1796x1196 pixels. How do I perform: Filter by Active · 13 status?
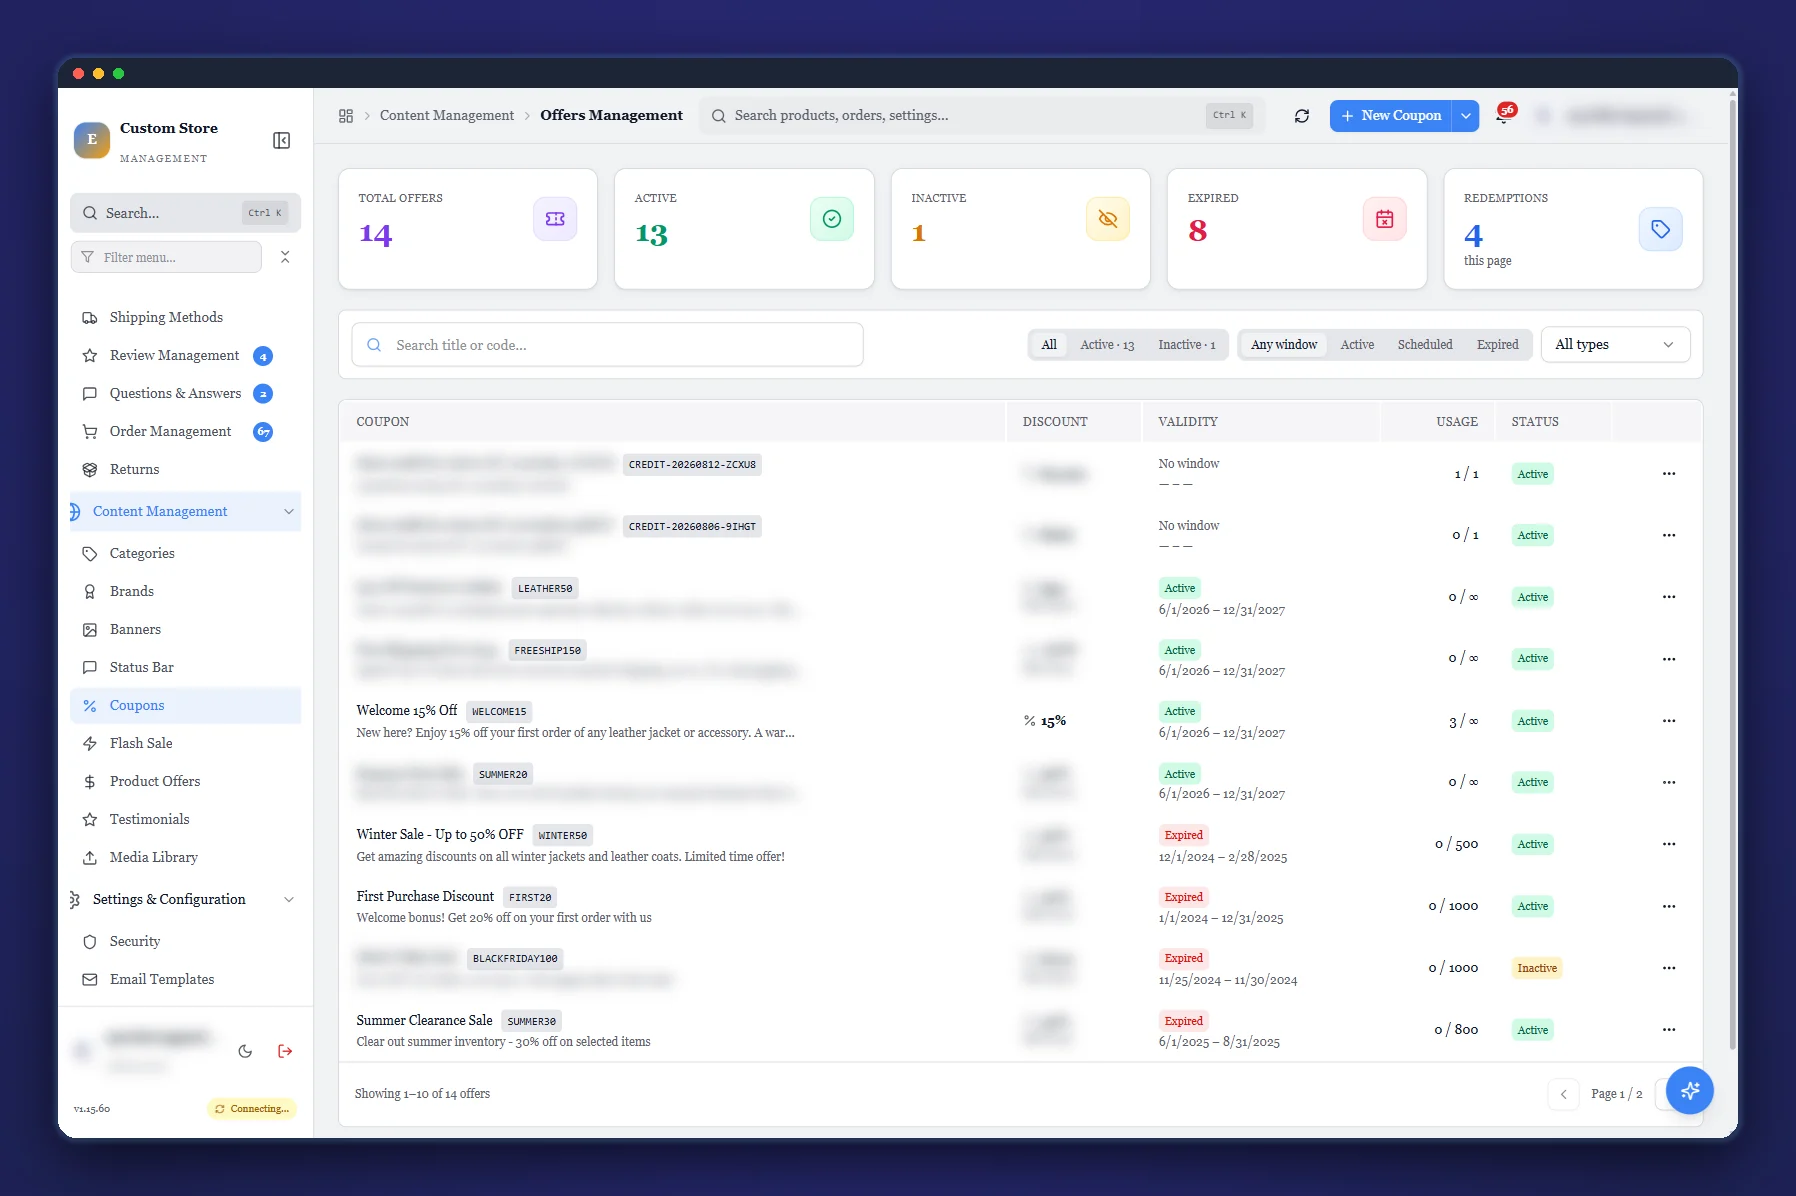click(x=1107, y=345)
